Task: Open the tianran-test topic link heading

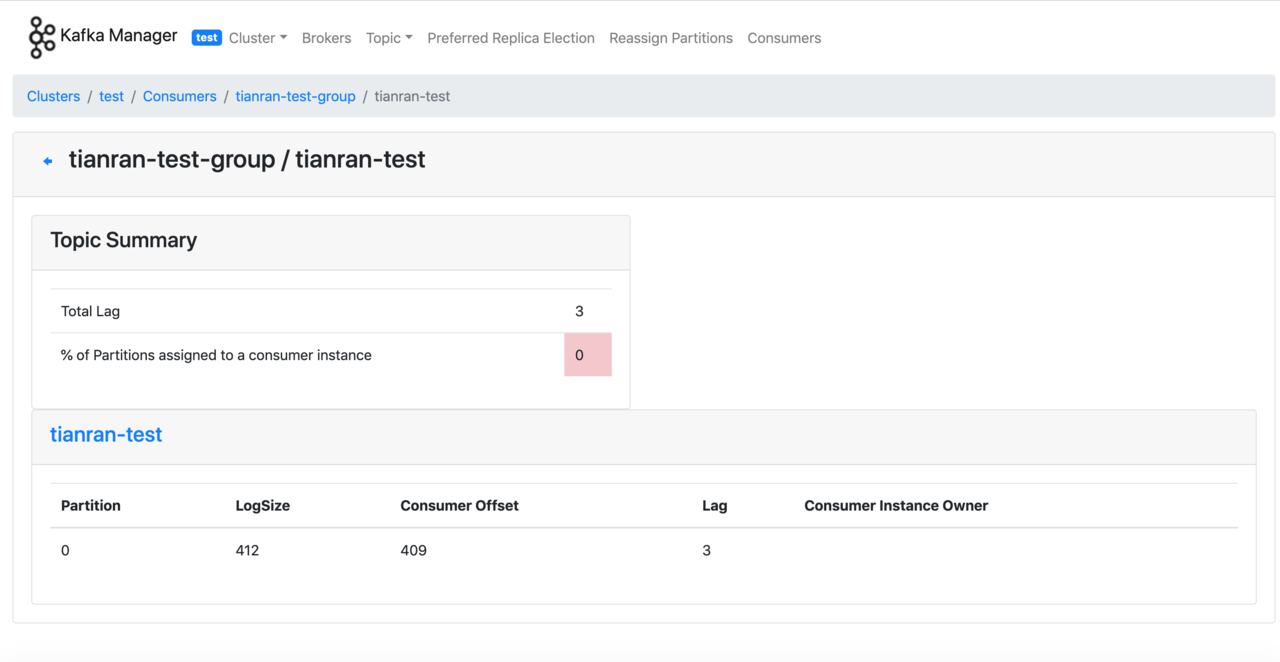Action: [x=106, y=435]
